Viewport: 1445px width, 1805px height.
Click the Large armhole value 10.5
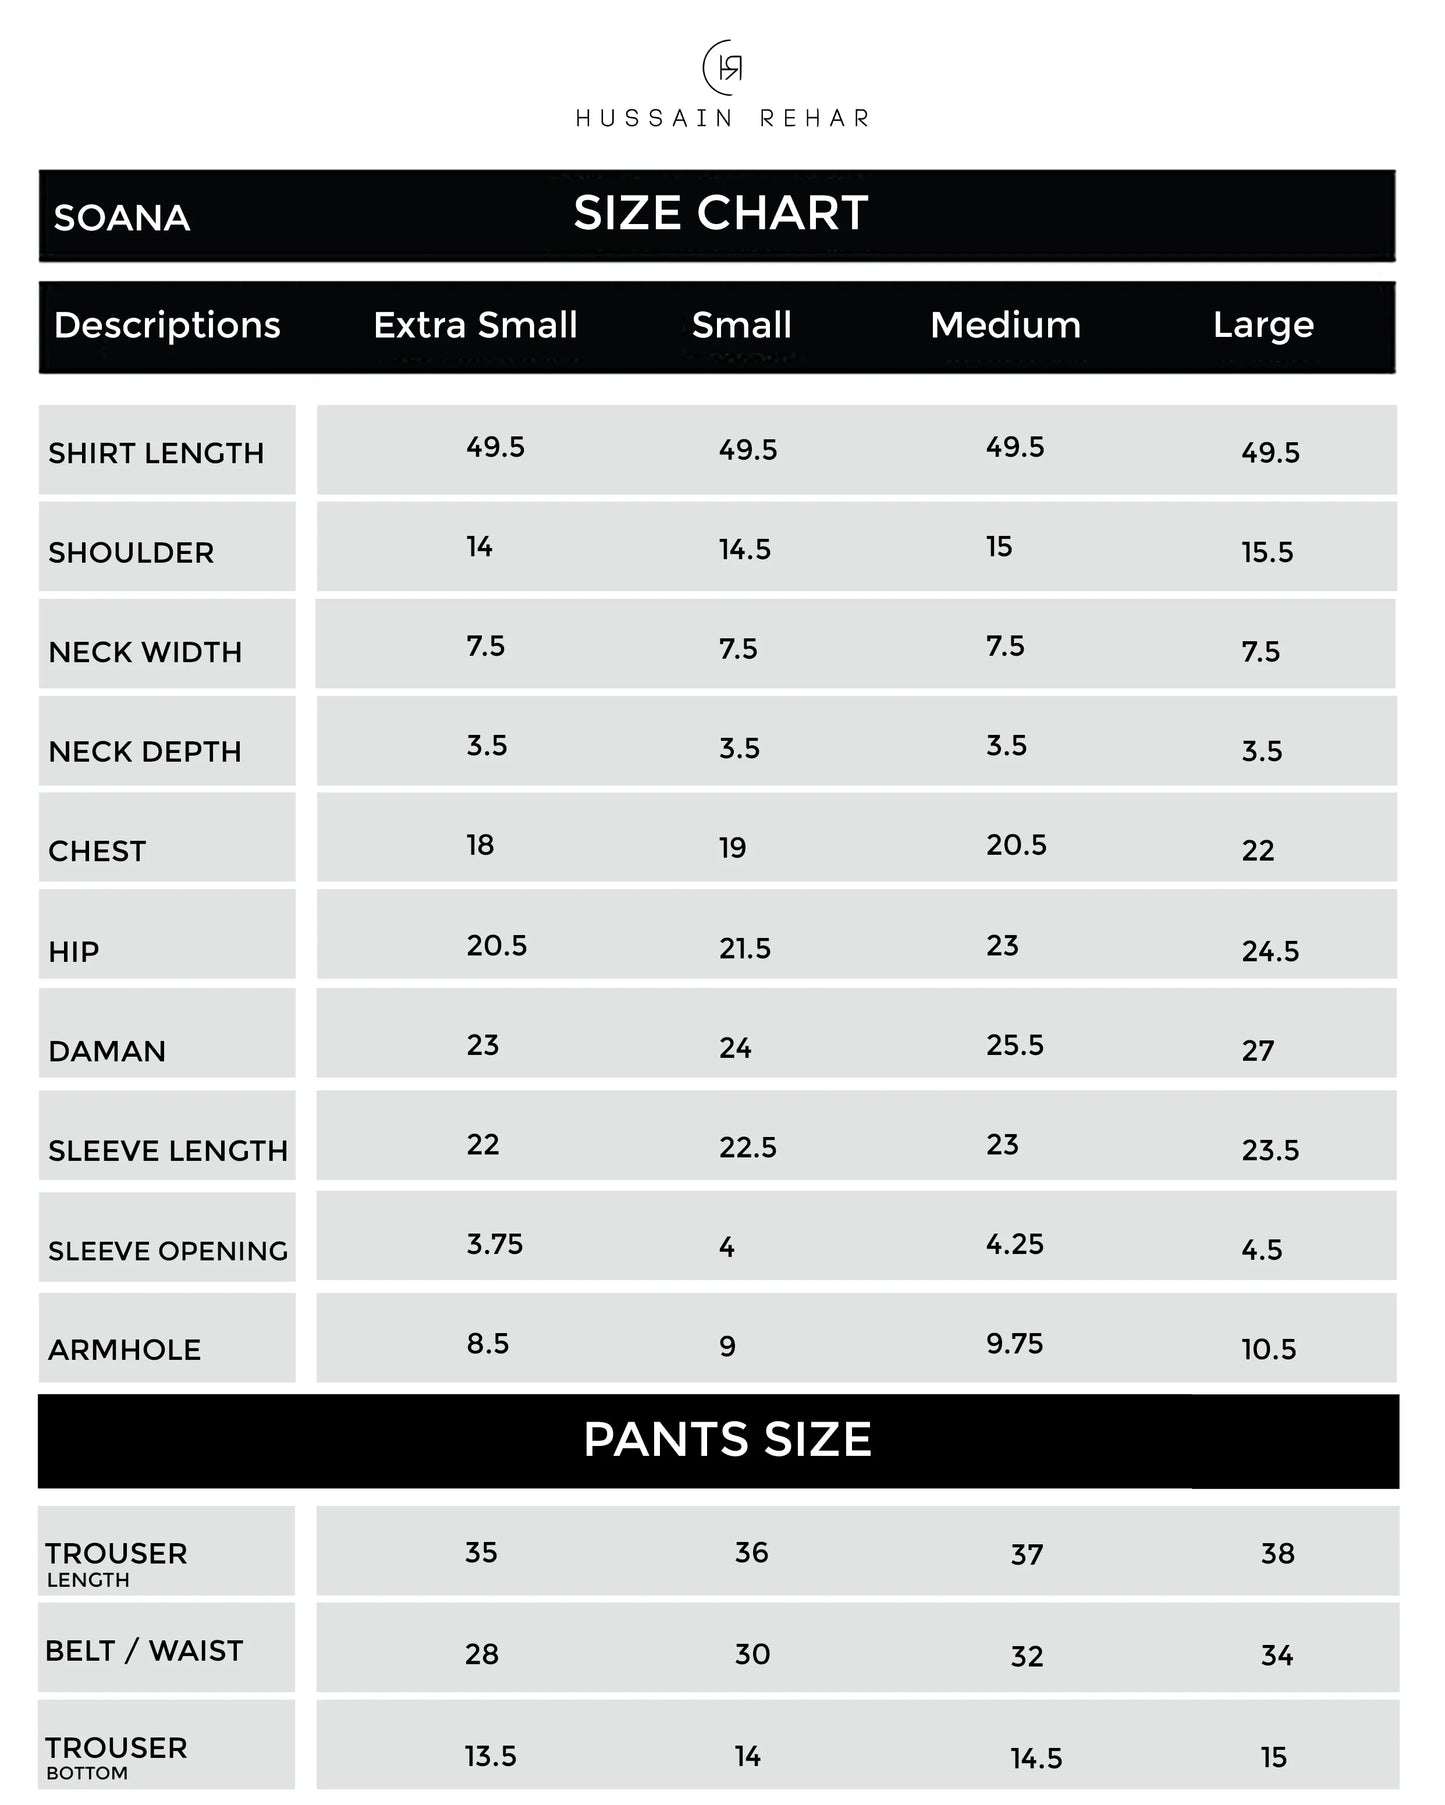click(x=1268, y=1349)
